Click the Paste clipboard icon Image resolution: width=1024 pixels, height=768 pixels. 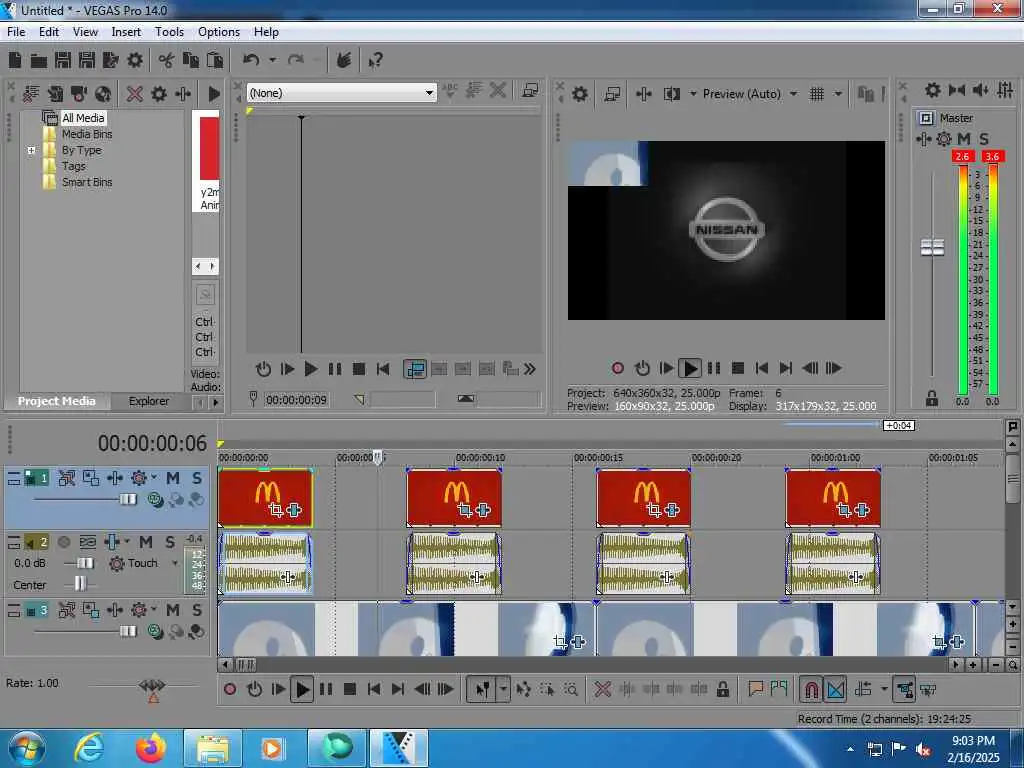click(214, 60)
